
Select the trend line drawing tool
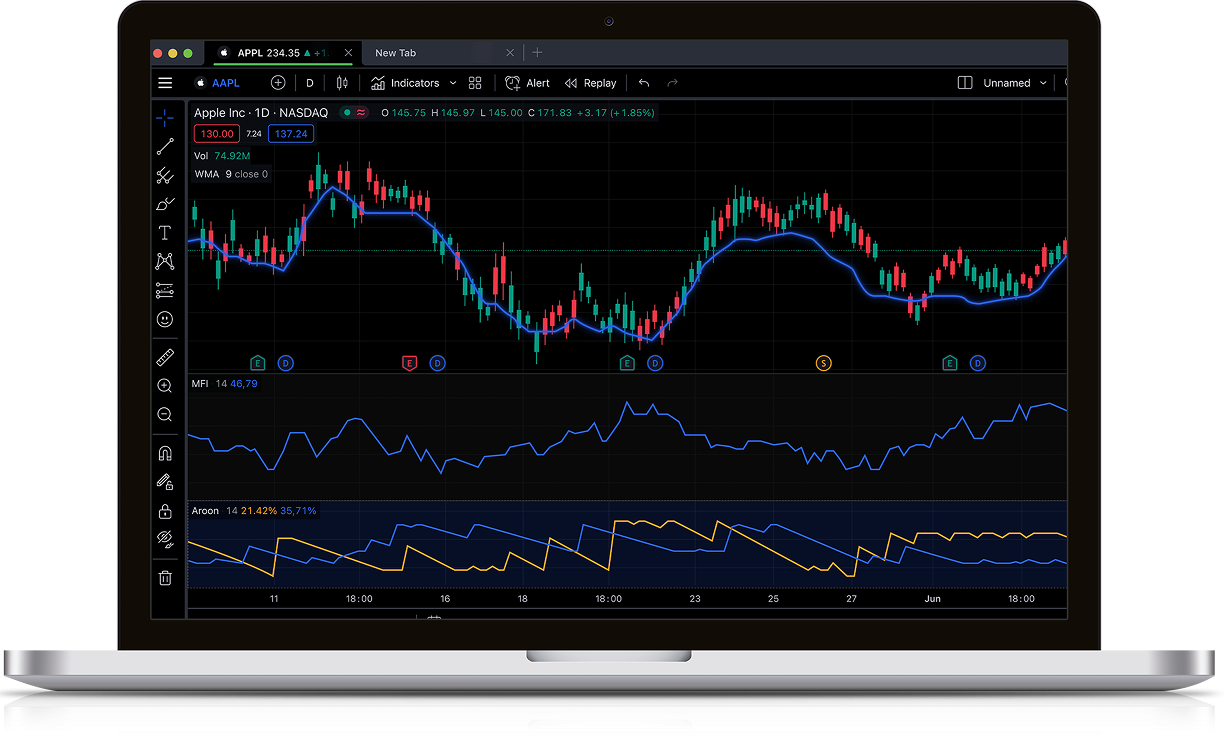click(165, 147)
